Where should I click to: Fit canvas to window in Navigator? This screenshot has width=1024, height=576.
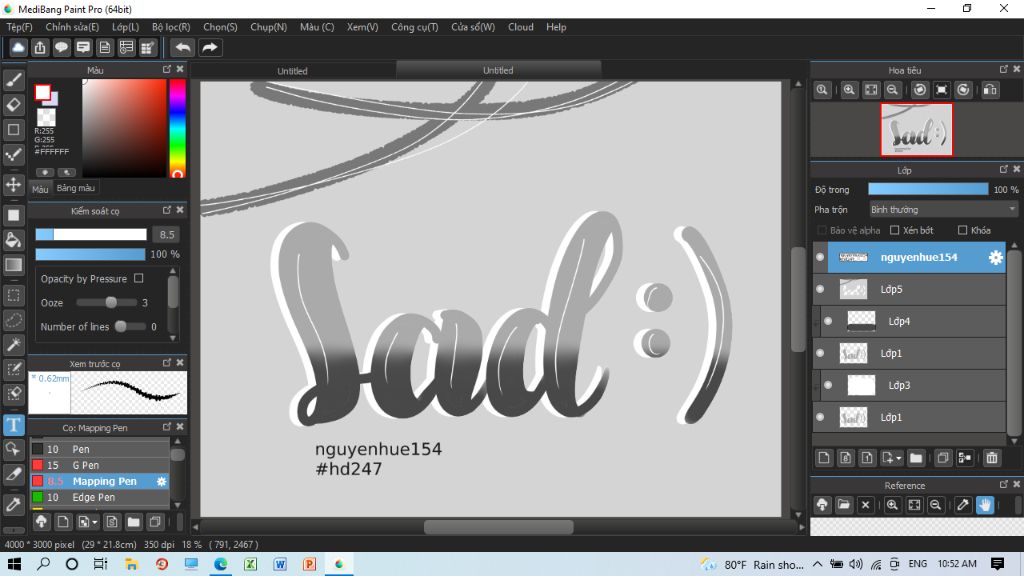[x=871, y=89]
